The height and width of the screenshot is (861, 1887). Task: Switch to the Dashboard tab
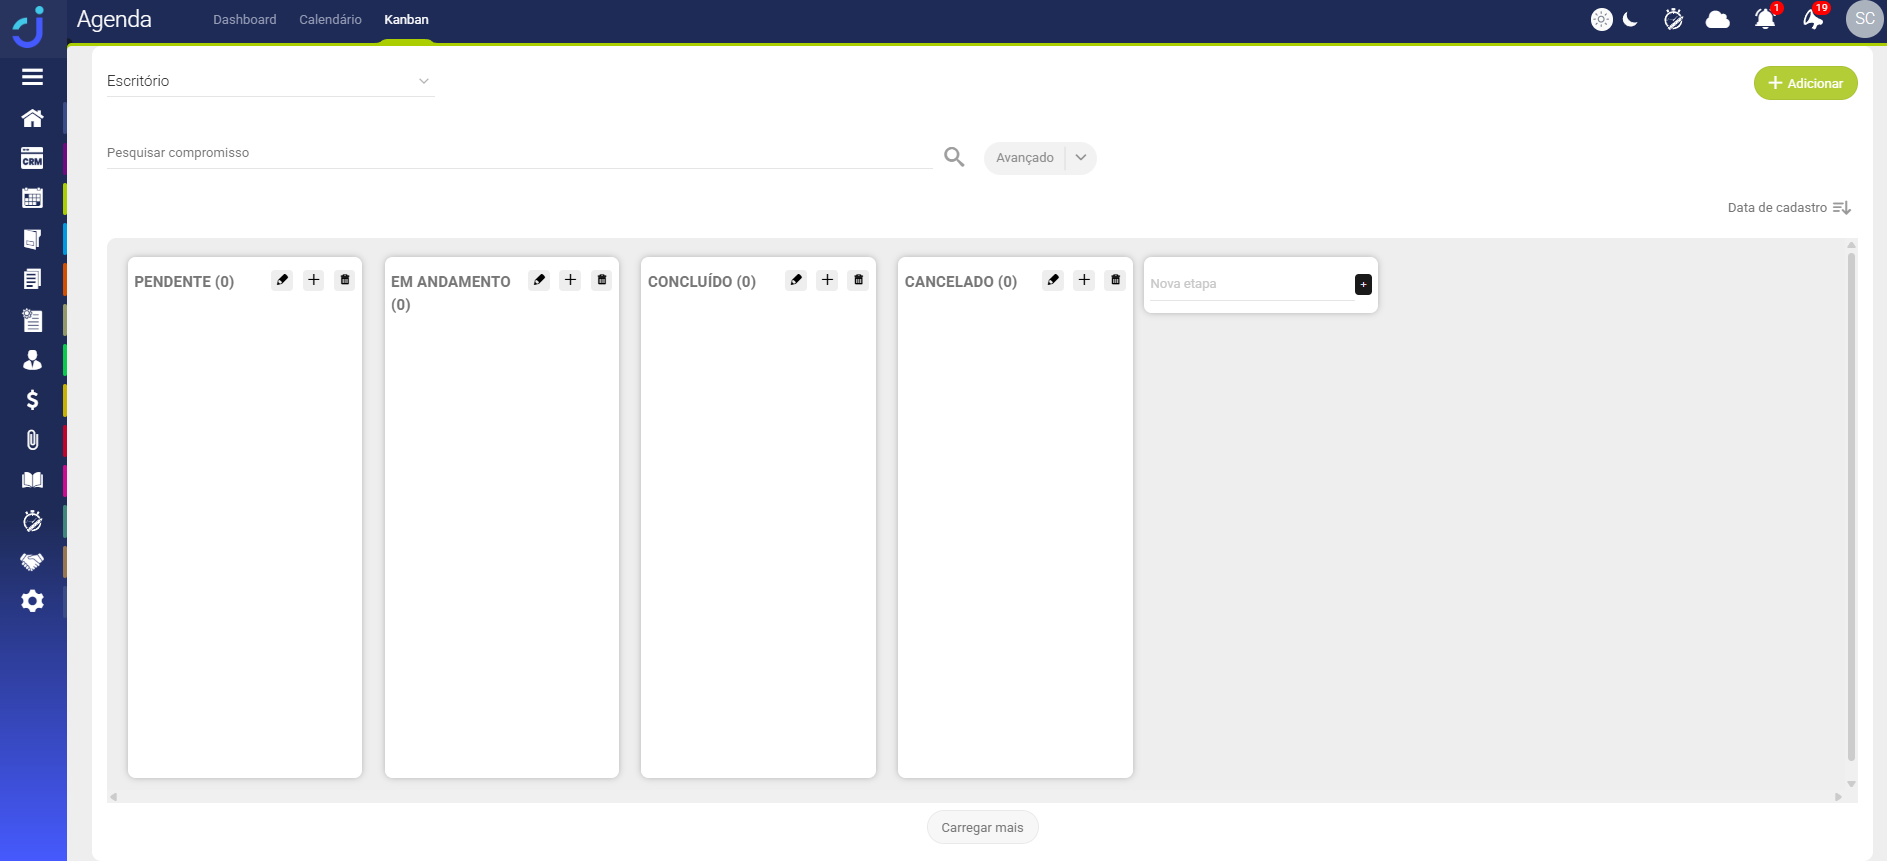(x=244, y=20)
